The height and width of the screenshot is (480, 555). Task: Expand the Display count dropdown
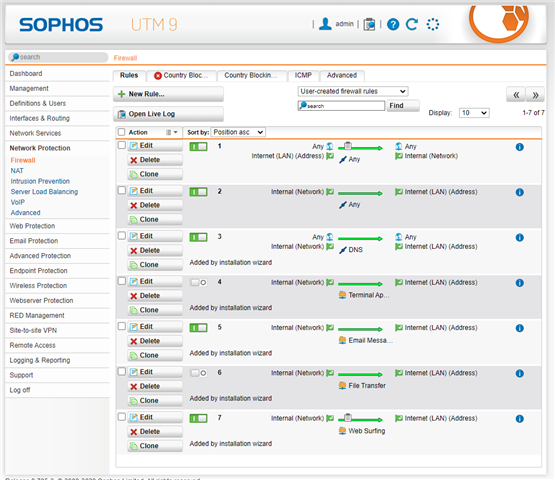(x=474, y=113)
